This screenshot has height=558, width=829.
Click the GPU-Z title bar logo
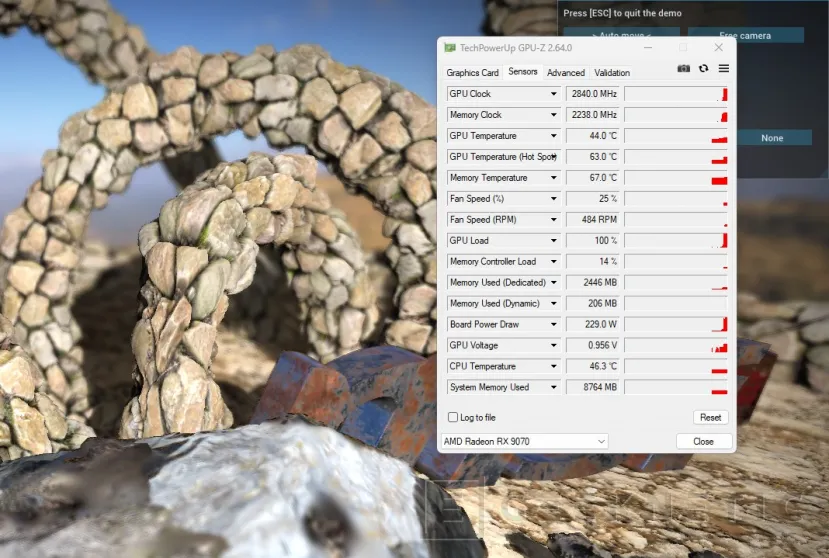450,48
